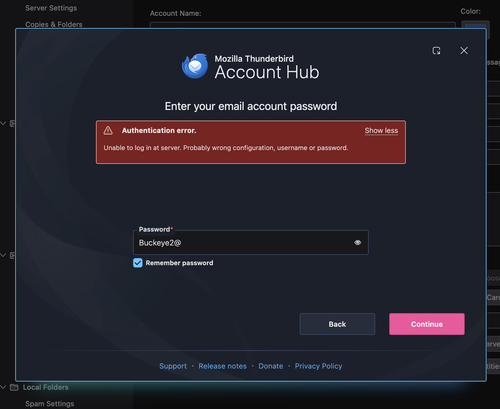The width and height of the screenshot is (500, 409).
Task: Click the Authentication error heading text
Action: point(159,130)
